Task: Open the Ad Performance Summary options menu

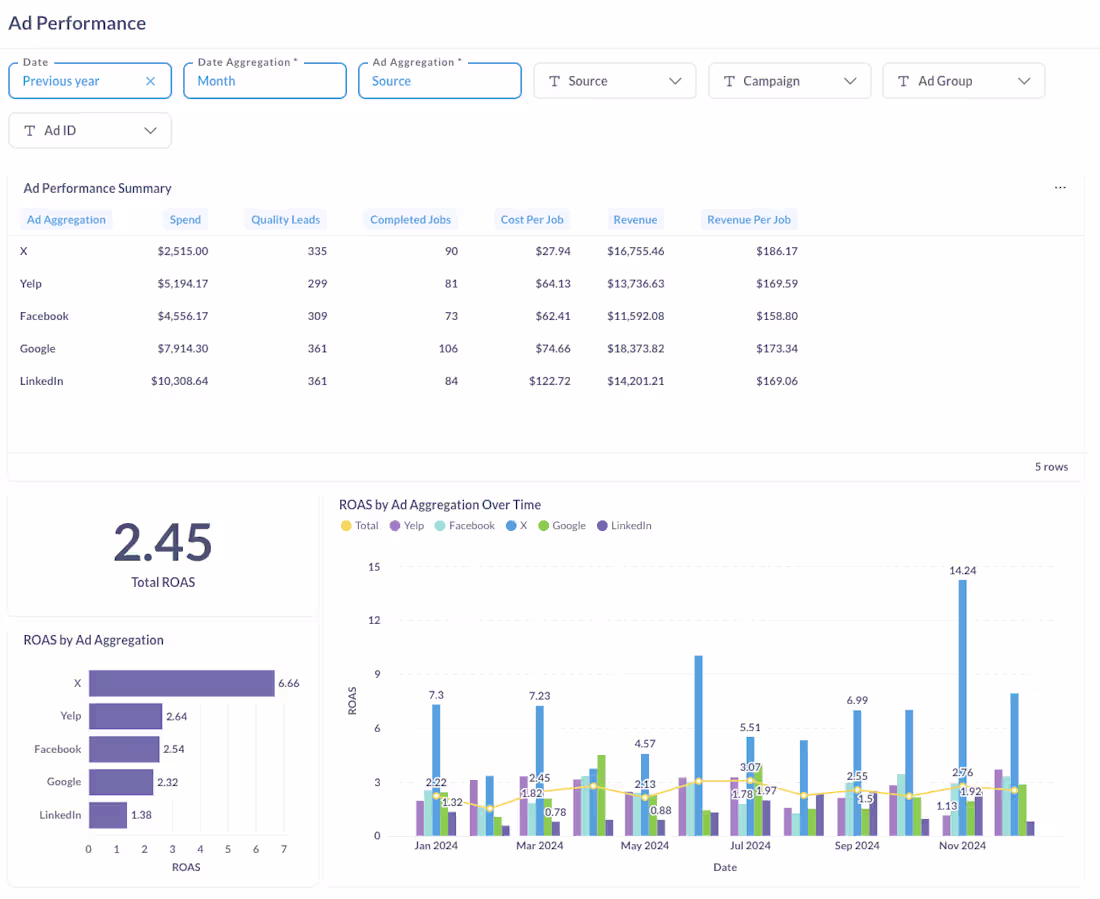Action: [1060, 188]
